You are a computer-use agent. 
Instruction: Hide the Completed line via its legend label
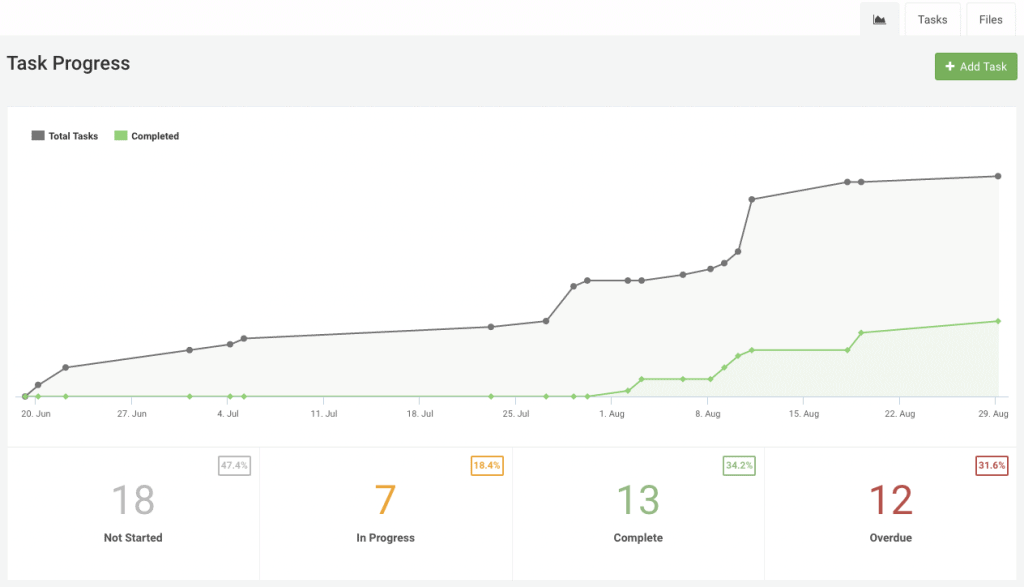155,135
